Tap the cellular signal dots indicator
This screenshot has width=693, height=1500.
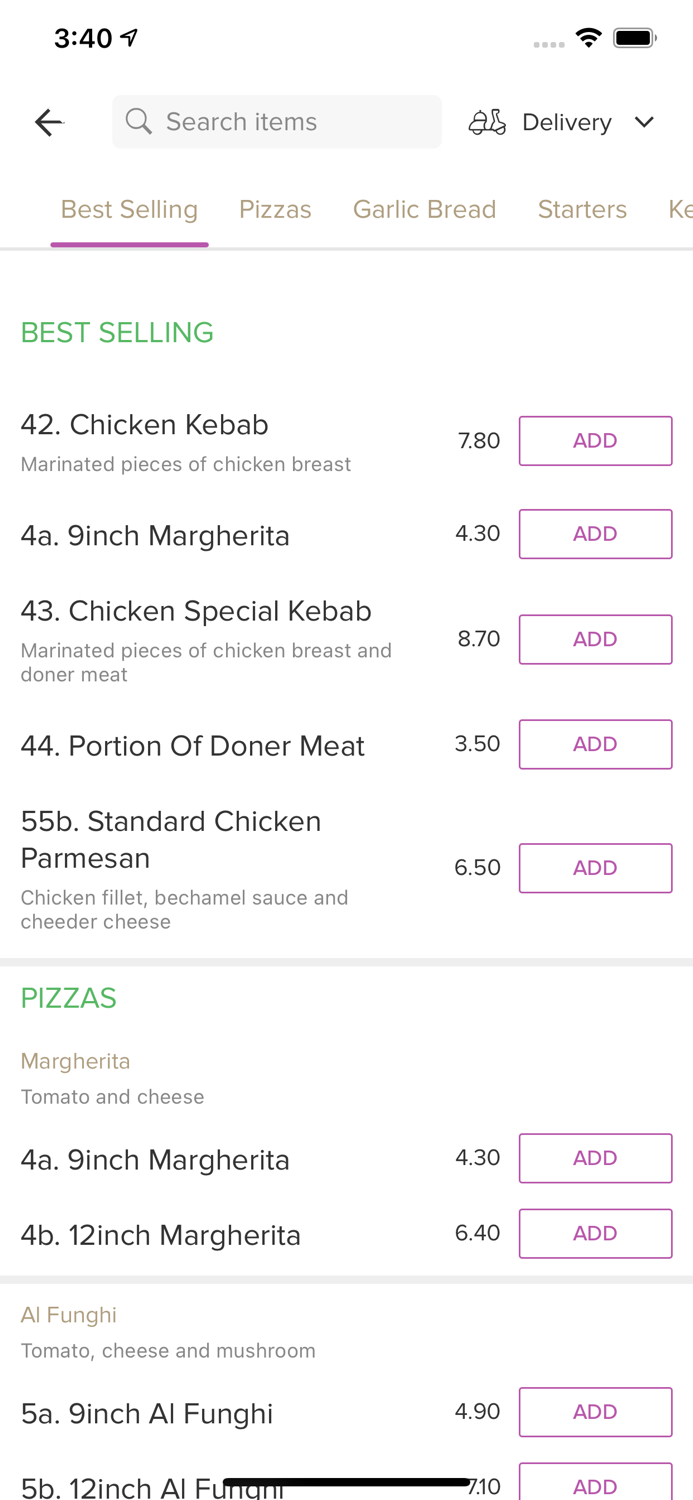(548, 42)
